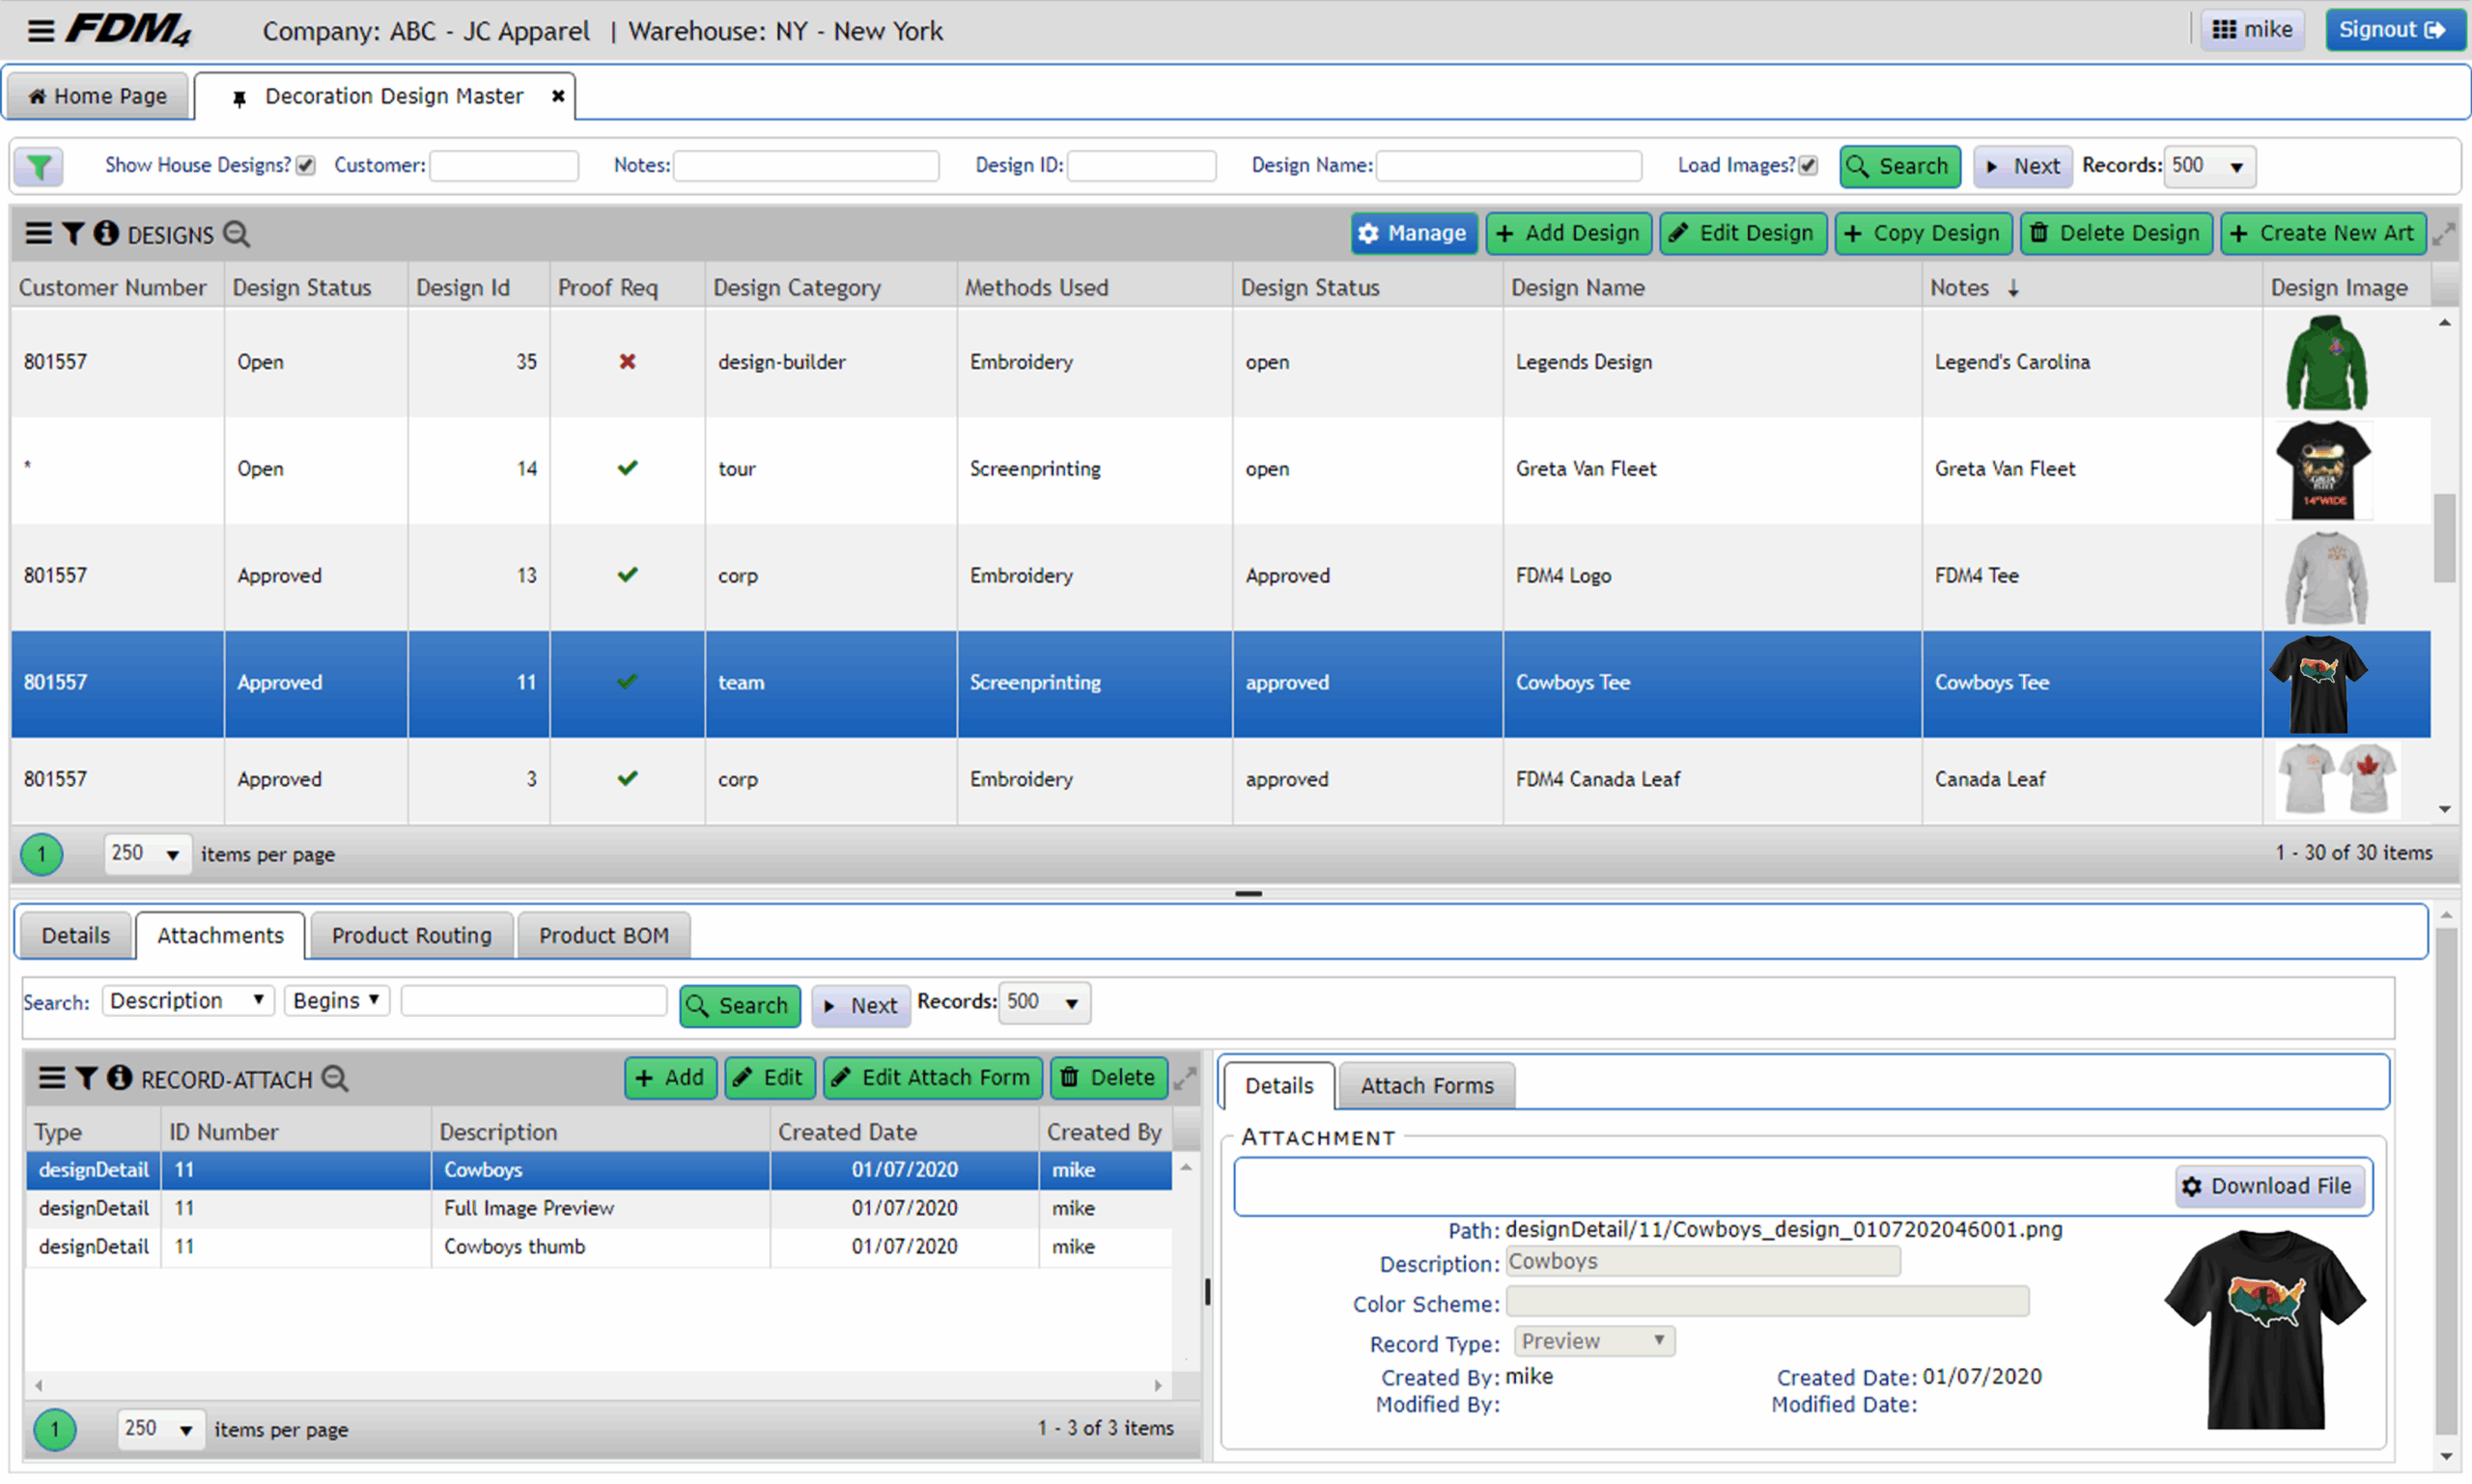Click the Download File button
Viewport: 2472px width, 1484px height.
coord(2268,1186)
